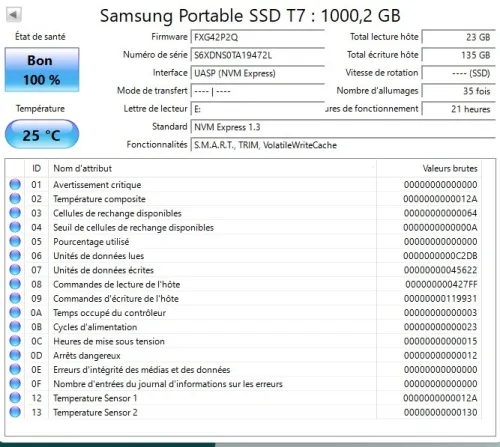Select attribute Temps occupé du contrôleur
This screenshot has height=447, width=500.
click(x=109, y=313)
